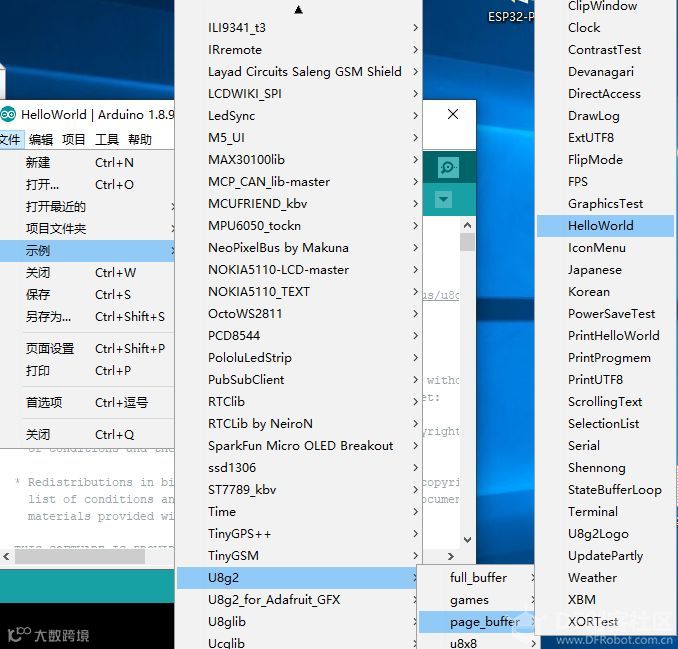This screenshot has width=678, height=649.
Task: Open the MPU6050_tockn library entry
Action: tap(298, 226)
